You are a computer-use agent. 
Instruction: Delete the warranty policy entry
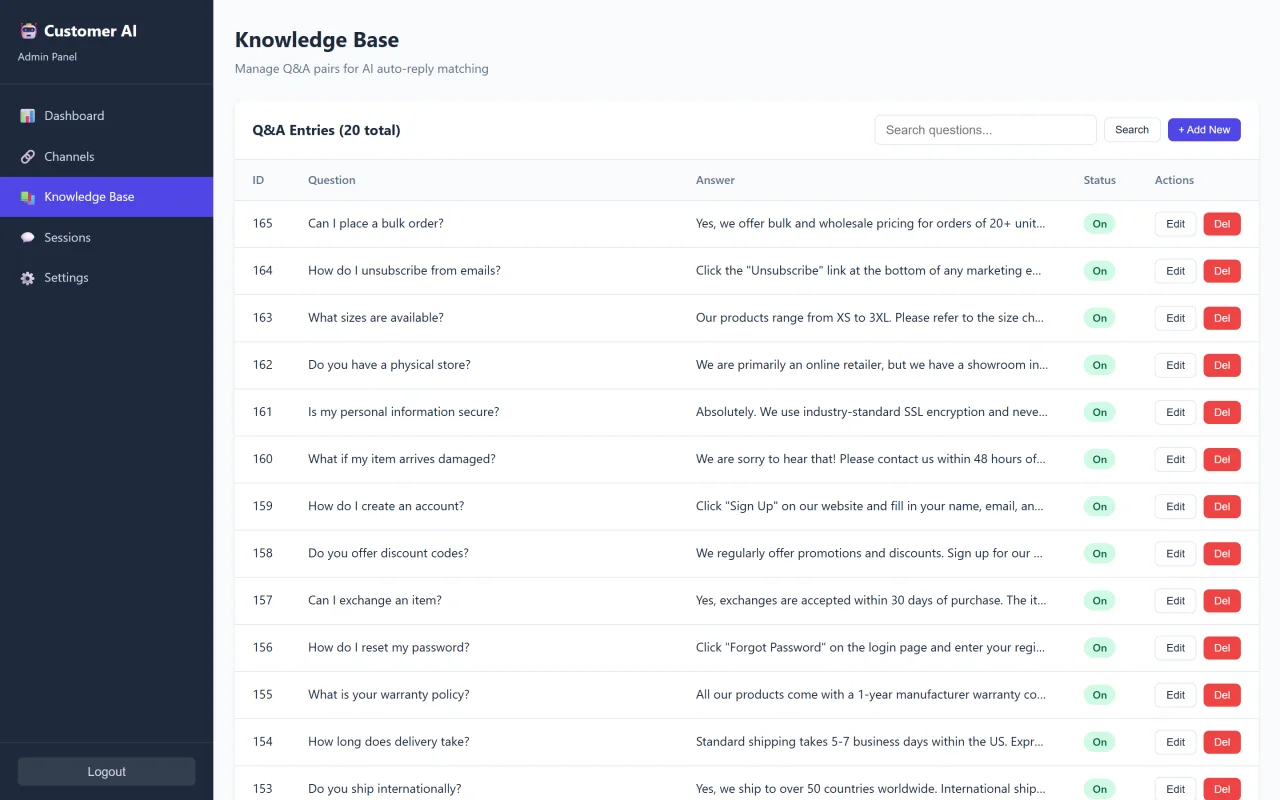(1222, 695)
